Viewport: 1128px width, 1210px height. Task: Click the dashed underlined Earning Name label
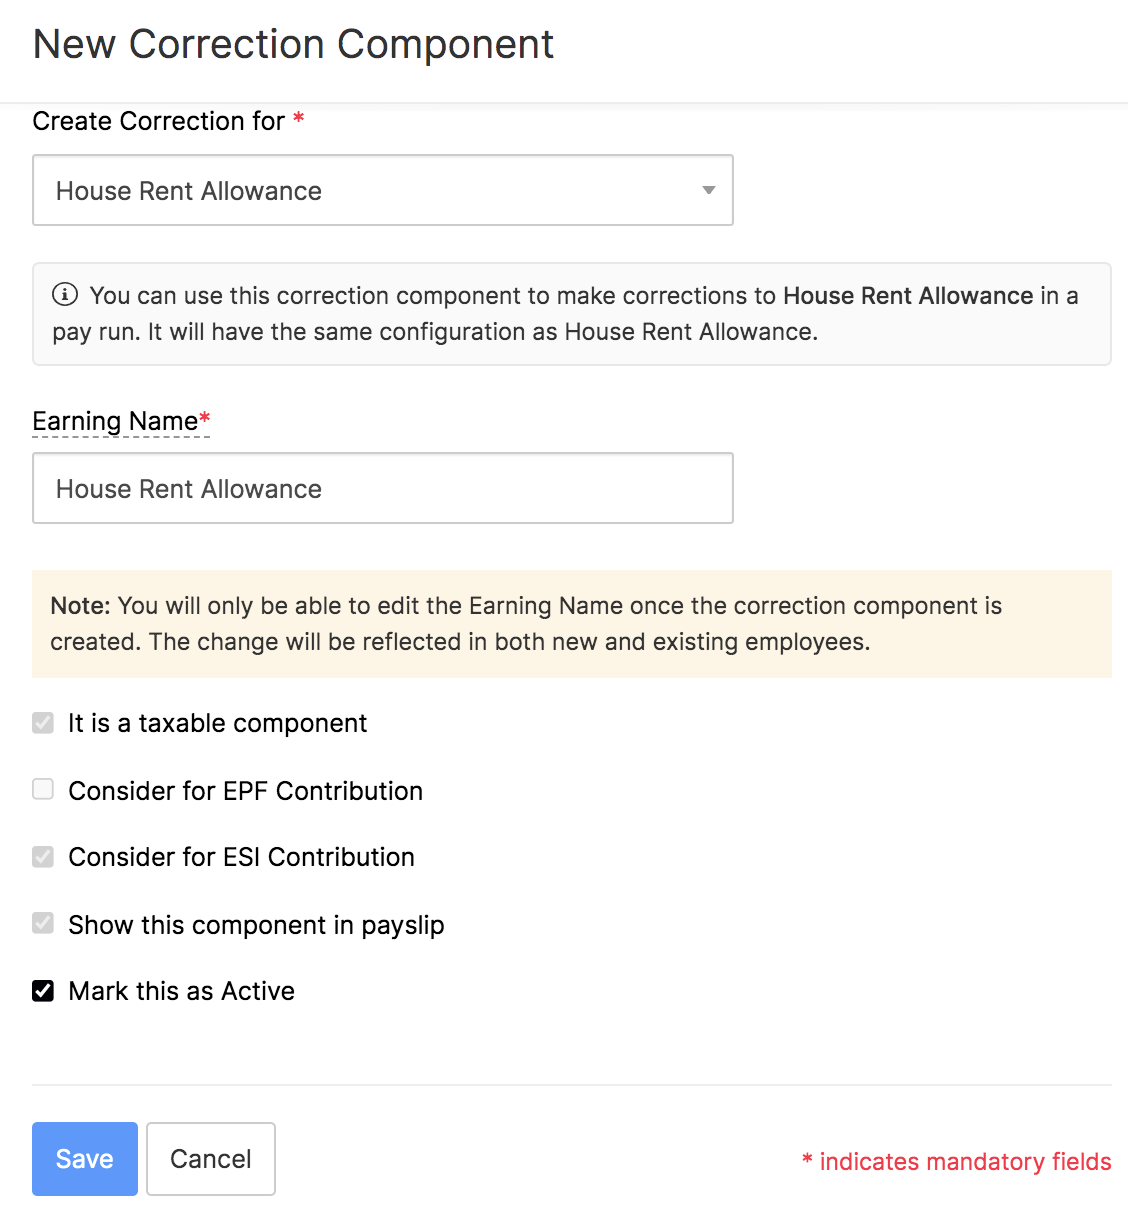[x=113, y=421]
